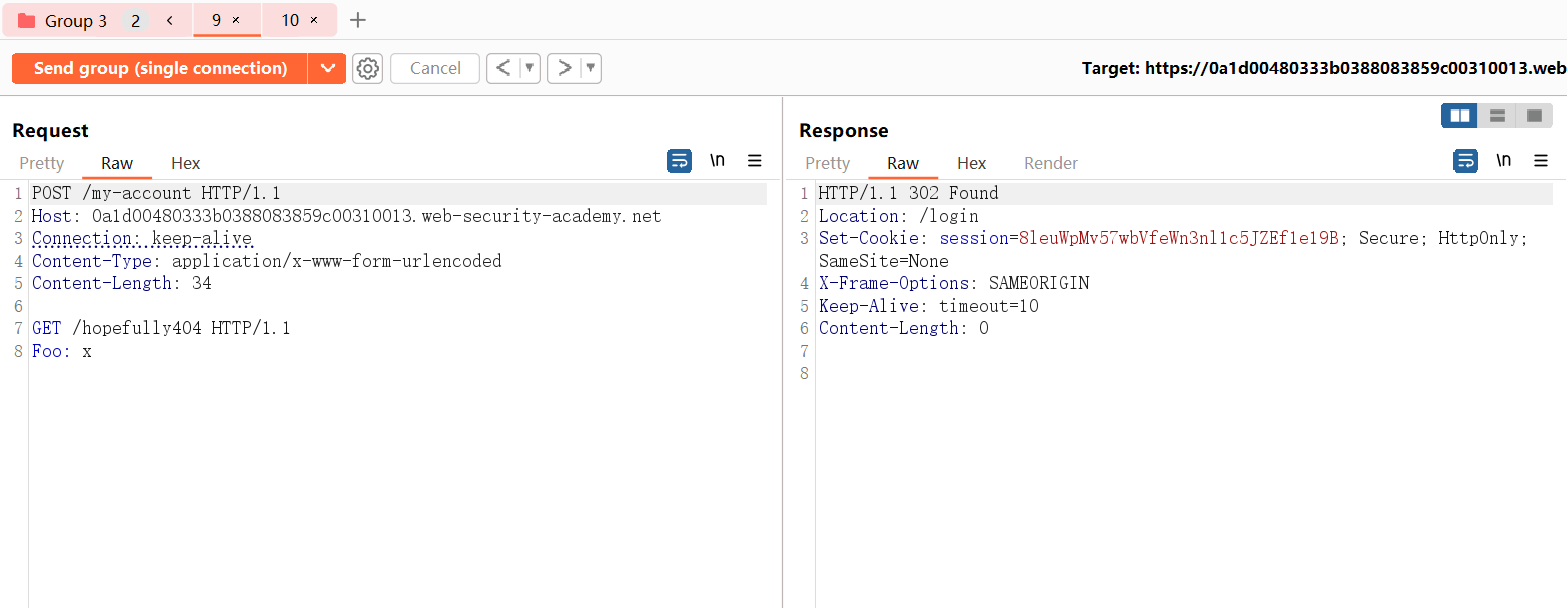The width and height of the screenshot is (1567, 608).
Task: Toggle non-printable characters in Request pane
Action: pyautogui.click(x=717, y=161)
